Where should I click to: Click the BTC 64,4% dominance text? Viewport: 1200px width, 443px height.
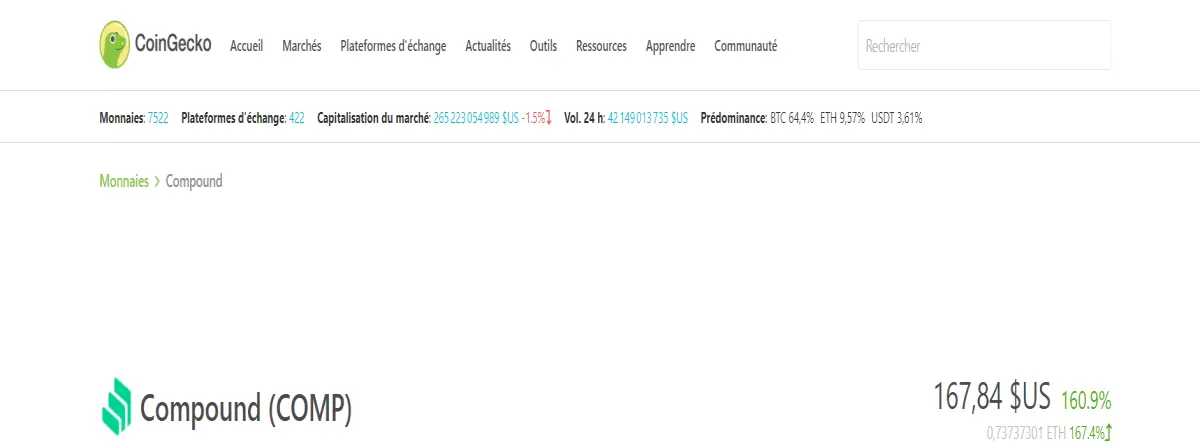(x=792, y=118)
